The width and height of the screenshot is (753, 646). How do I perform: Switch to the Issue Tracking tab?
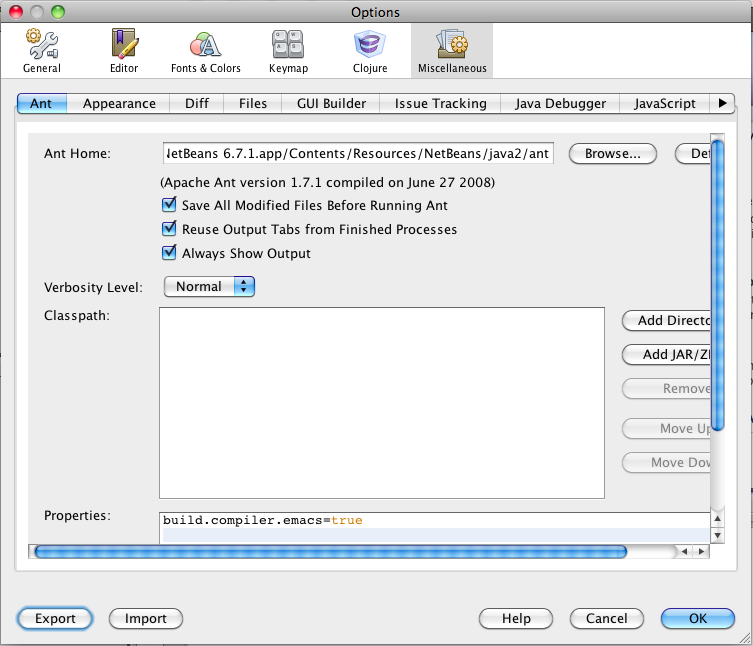click(x=440, y=103)
